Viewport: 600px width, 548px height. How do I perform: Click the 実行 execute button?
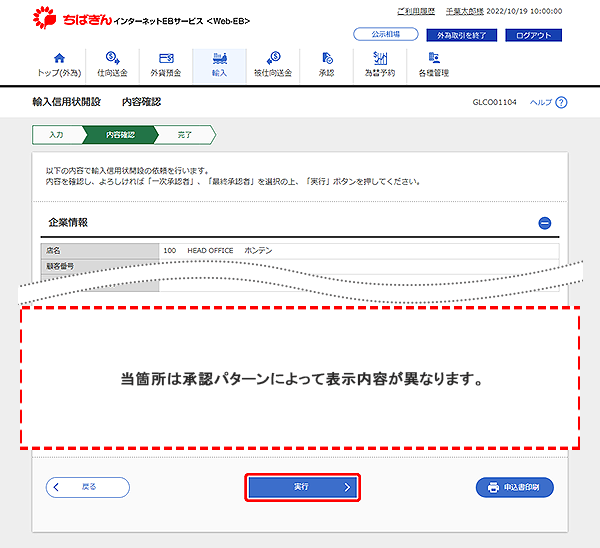(x=302, y=487)
